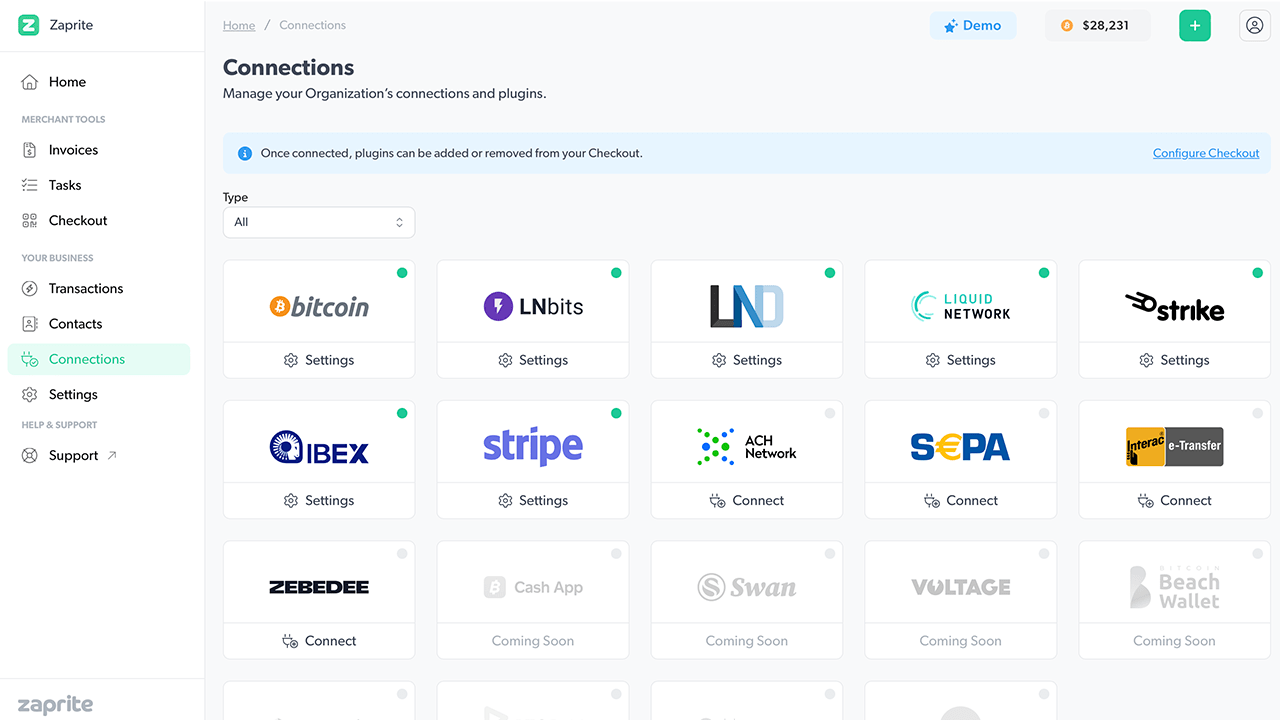Screen dimensions: 1280x720
Task: Open the Transactions sidebar icon
Action: click(30, 288)
